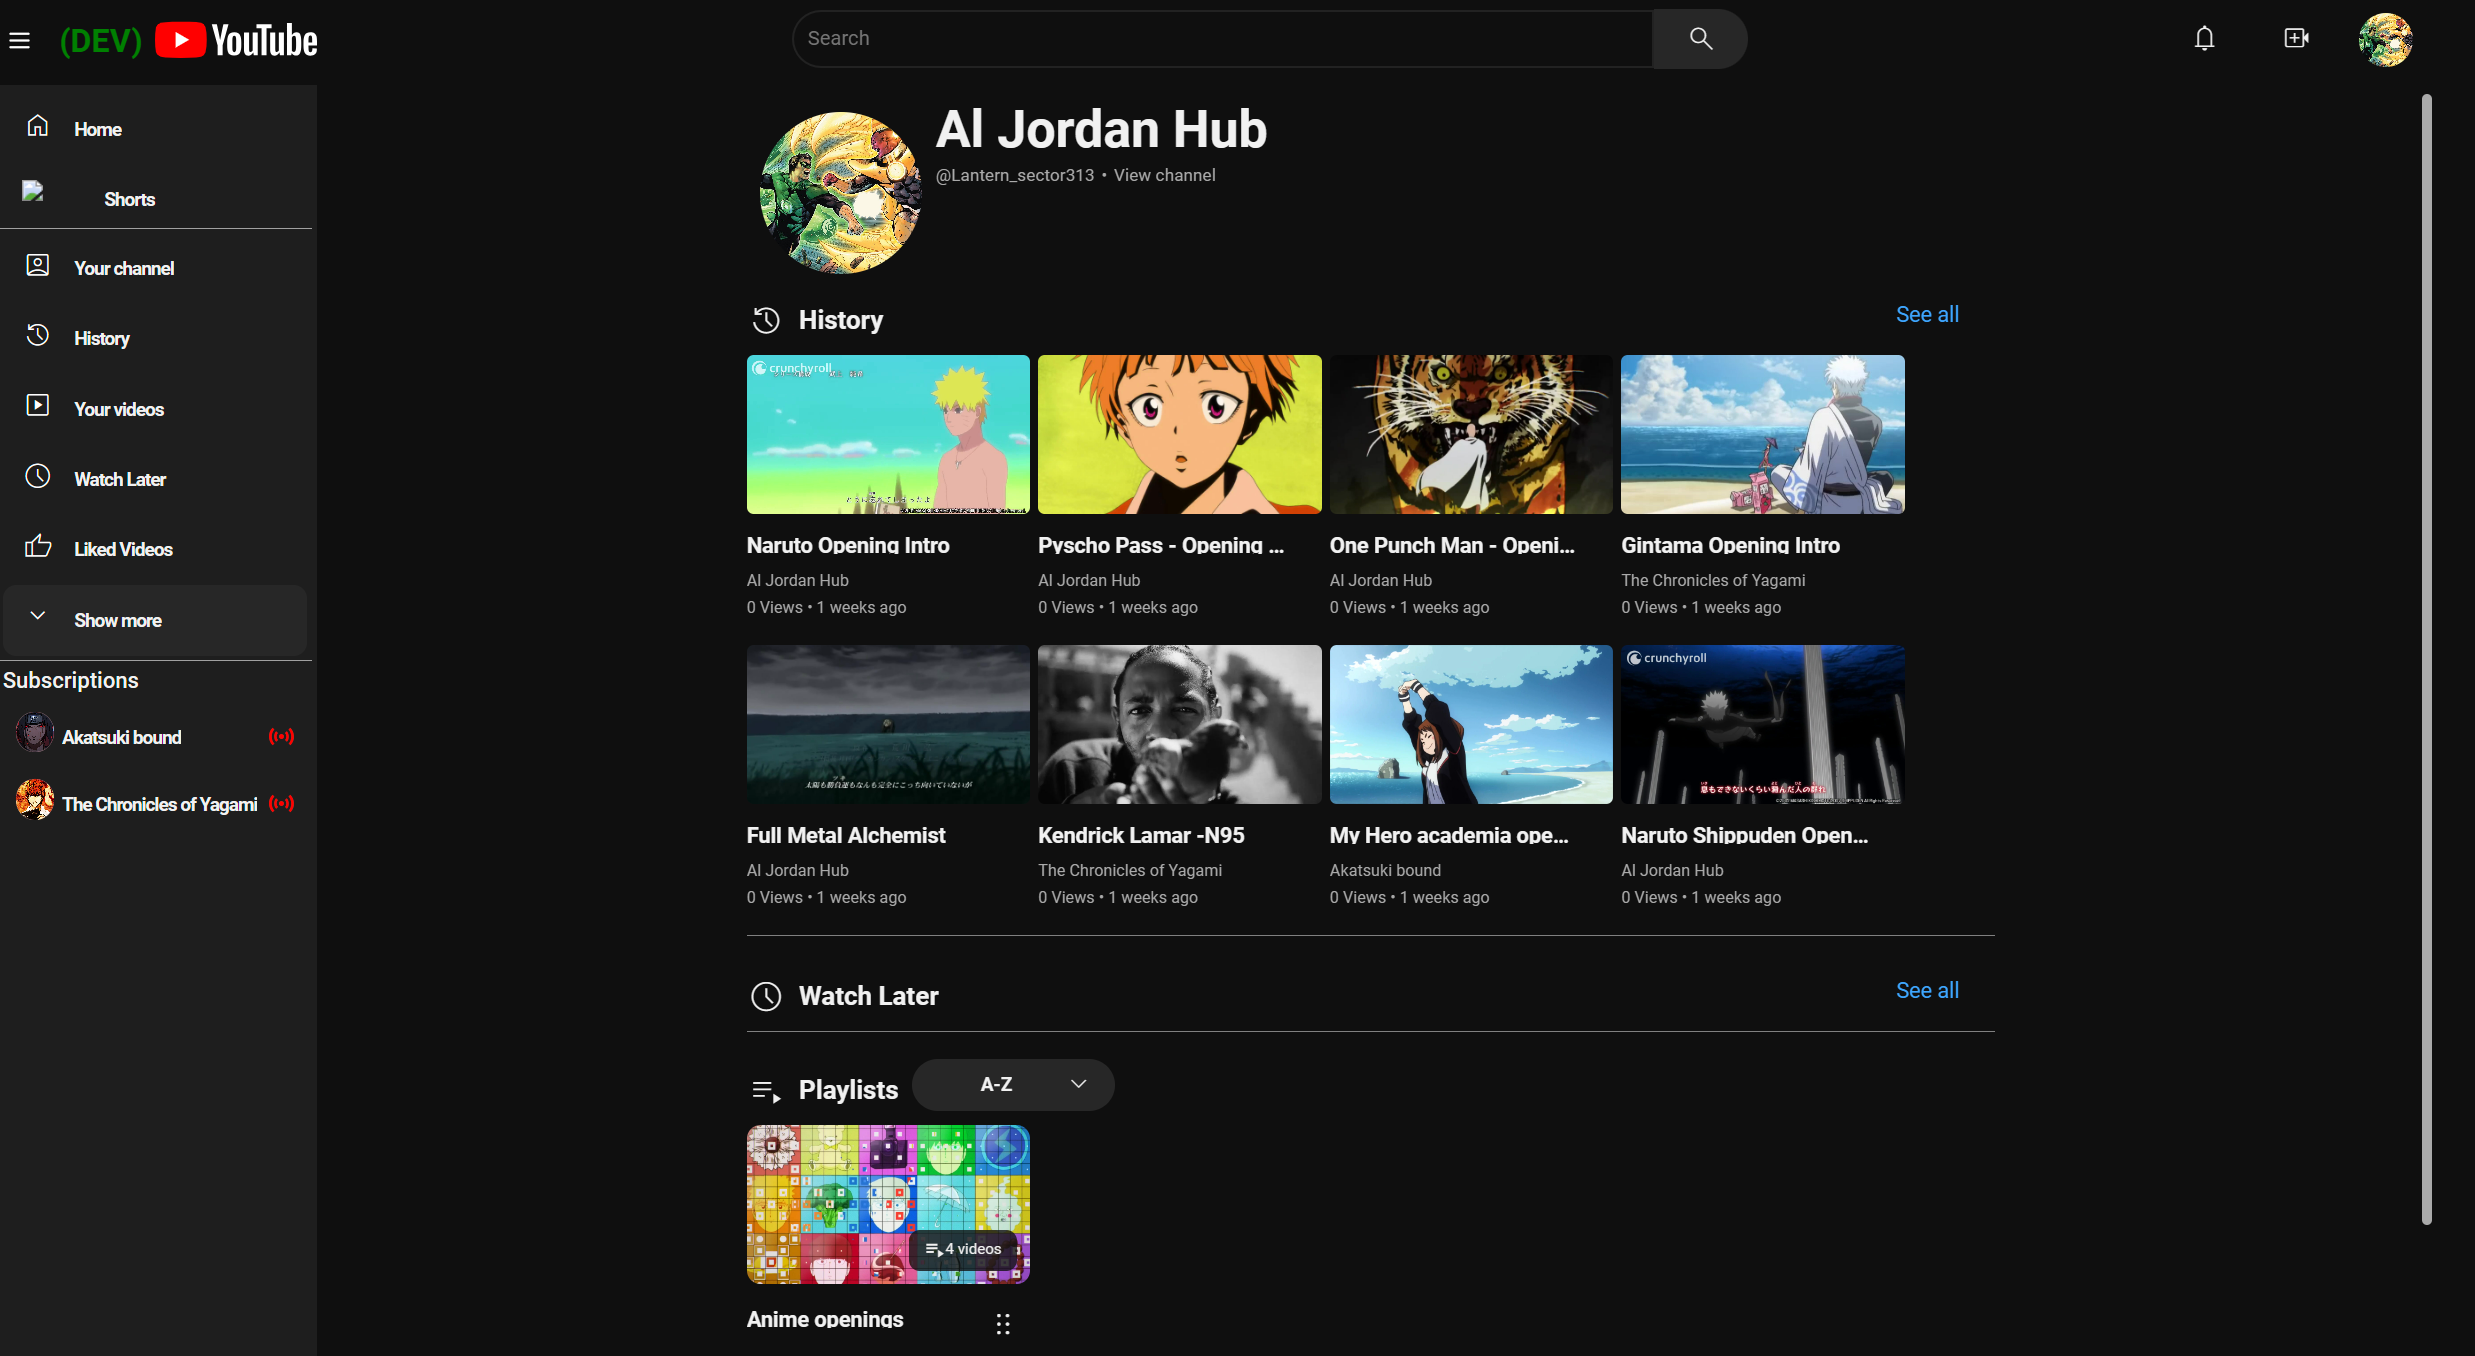The image size is (2475, 1356).
Task: Click the Liked Videos thumbs-up icon
Action: coord(38,546)
